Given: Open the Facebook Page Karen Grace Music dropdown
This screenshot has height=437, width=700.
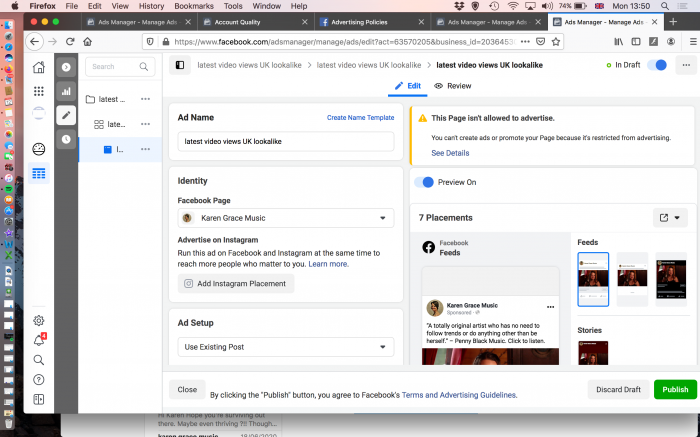Looking at the screenshot, I should point(286,218).
